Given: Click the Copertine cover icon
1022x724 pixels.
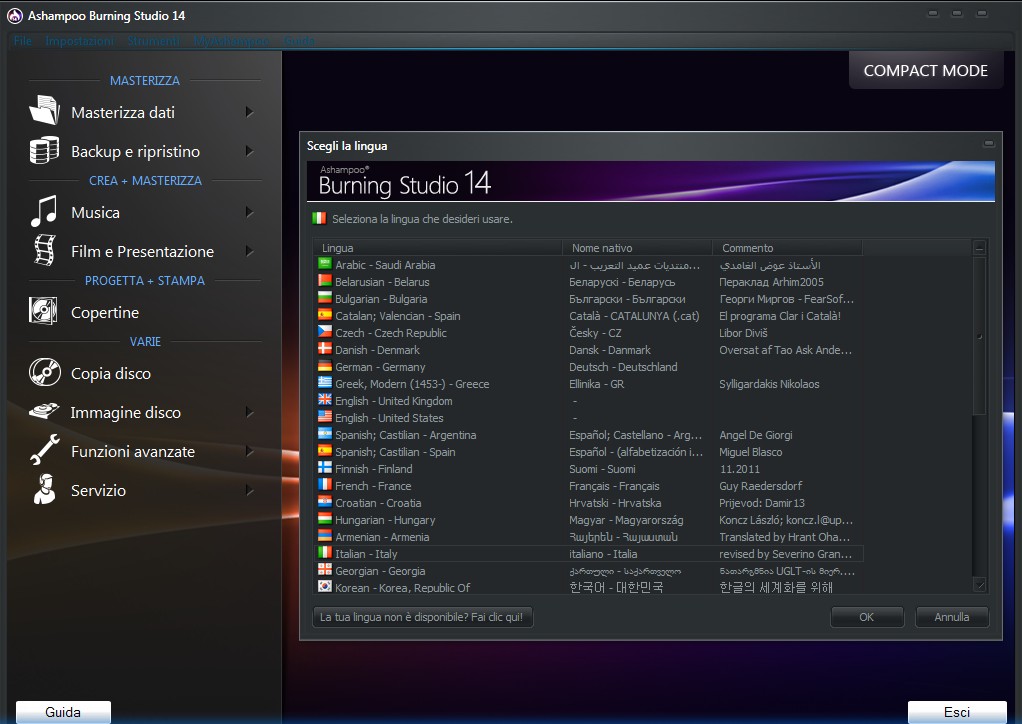Looking at the screenshot, I should 43,311.
